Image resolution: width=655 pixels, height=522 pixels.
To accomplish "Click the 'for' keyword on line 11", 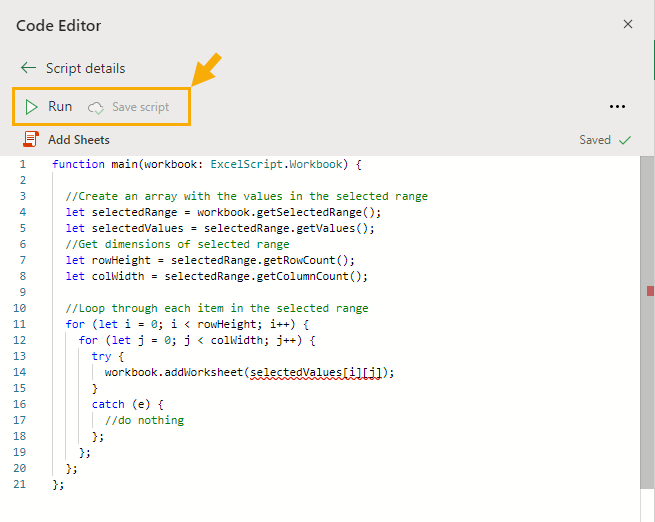I will (75, 324).
